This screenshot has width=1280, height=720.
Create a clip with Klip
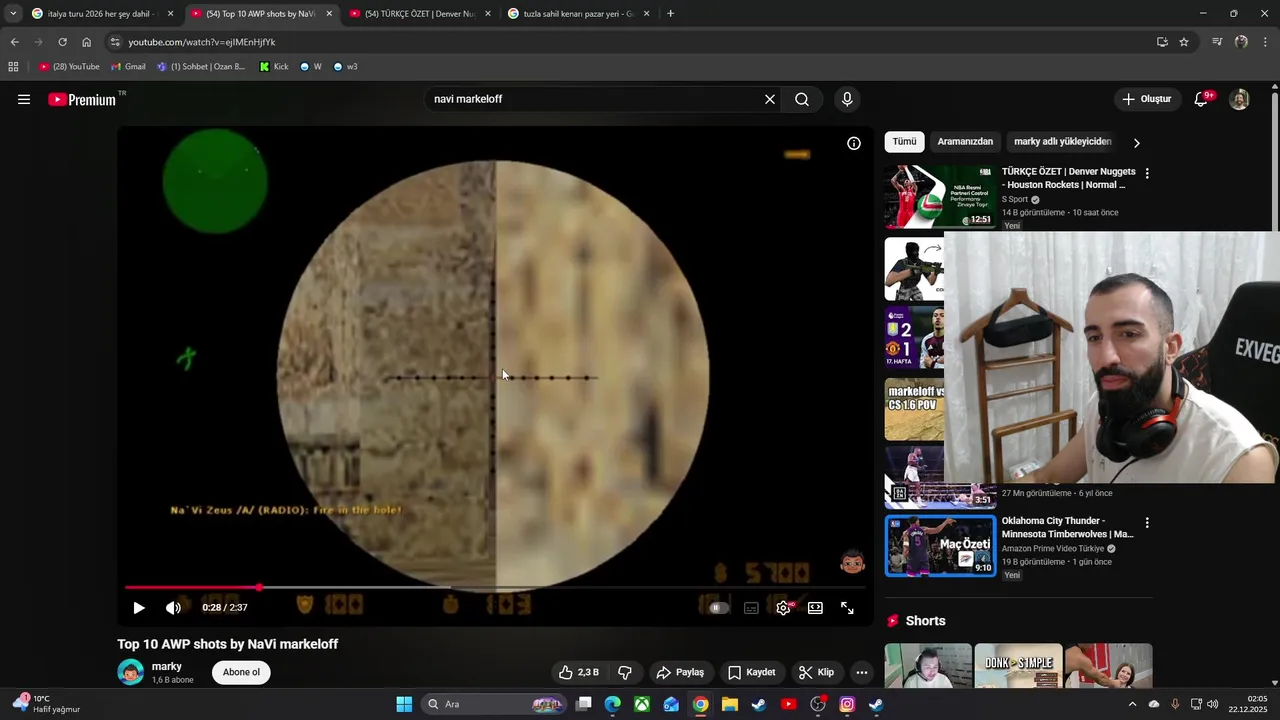coord(816,672)
